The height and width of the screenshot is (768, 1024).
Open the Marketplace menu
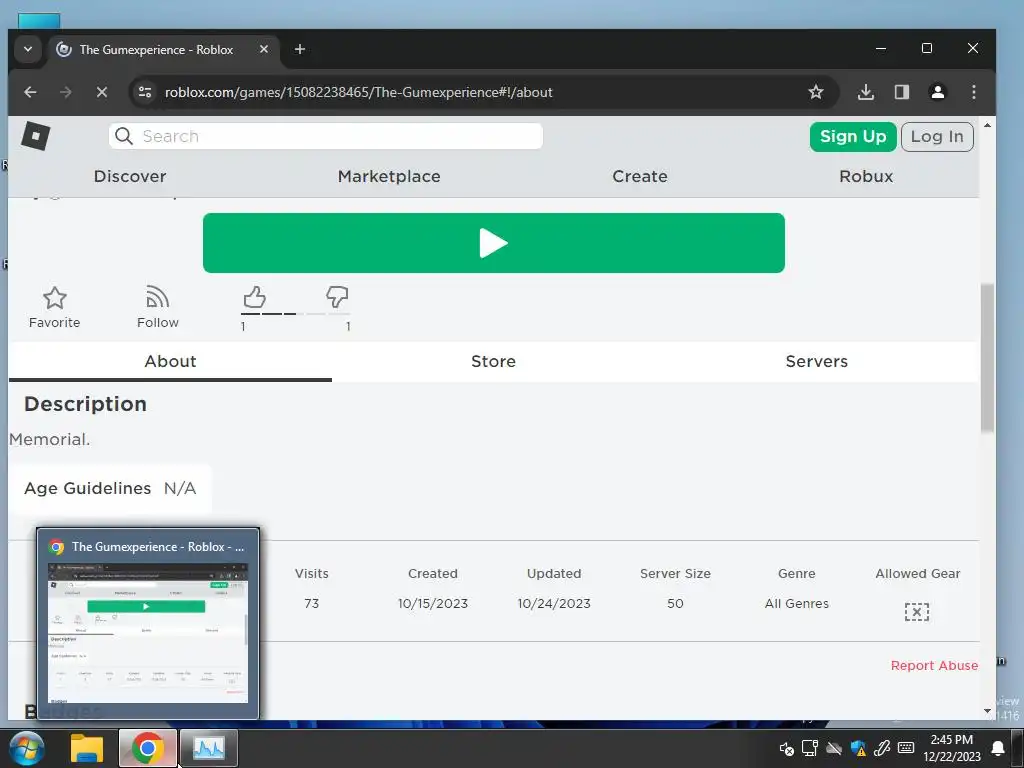click(x=389, y=176)
